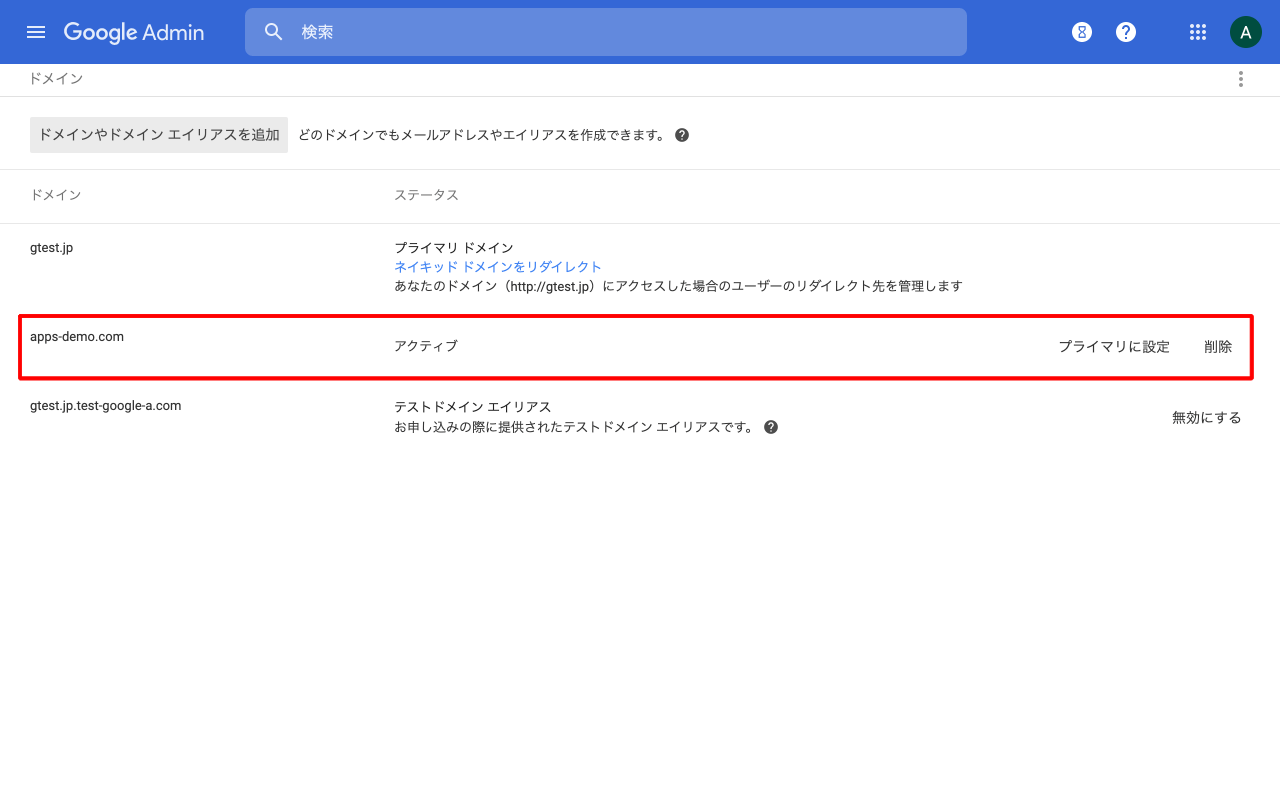The height and width of the screenshot is (800, 1280).
Task: Select the gtest.jp domain name
Action: pos(51,247)
